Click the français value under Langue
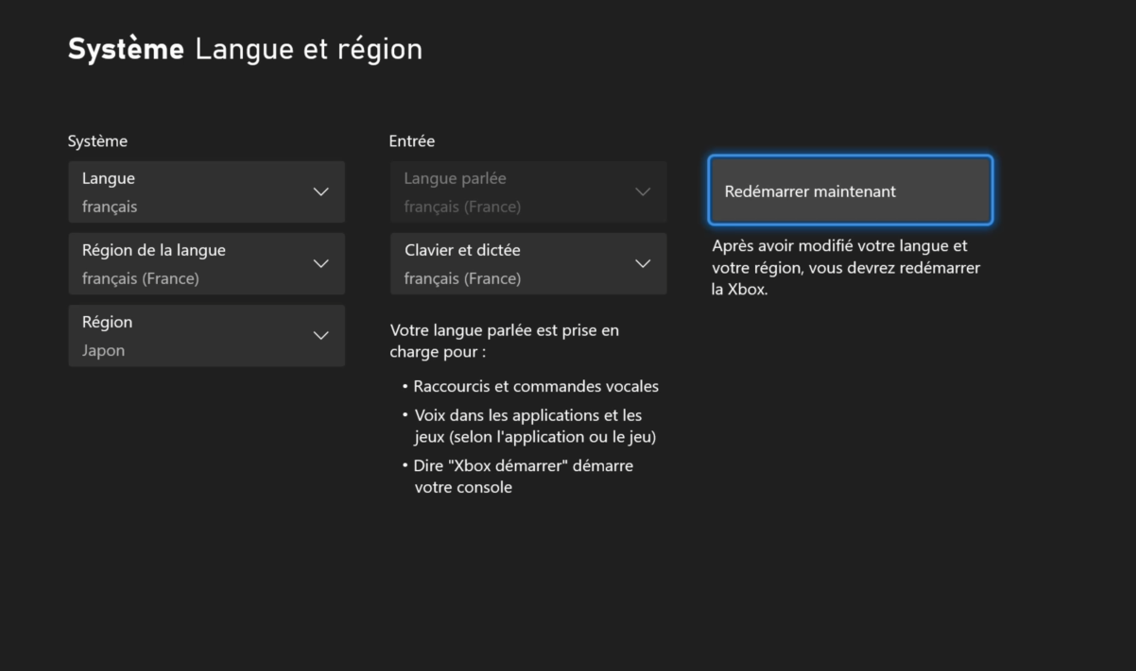Viewport: 1136px width, 671px height. coord(110,207)
